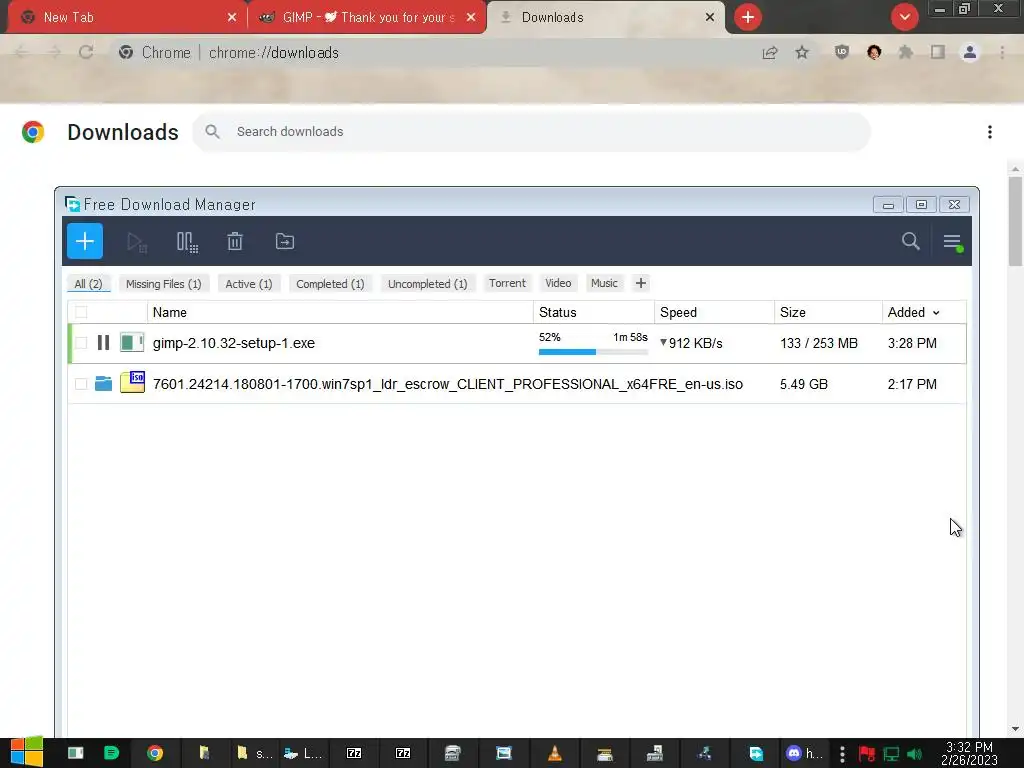
Task: Click the Chrome reload button
Action: point(86,52)
